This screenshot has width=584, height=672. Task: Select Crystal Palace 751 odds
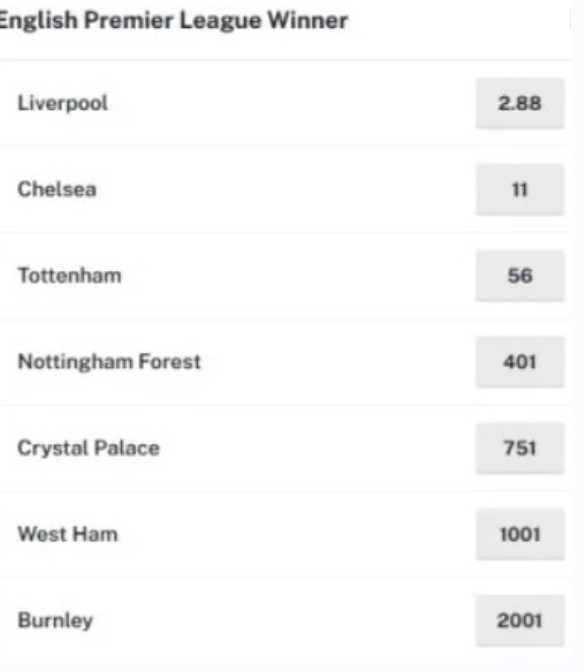click(x=520, y=448)
